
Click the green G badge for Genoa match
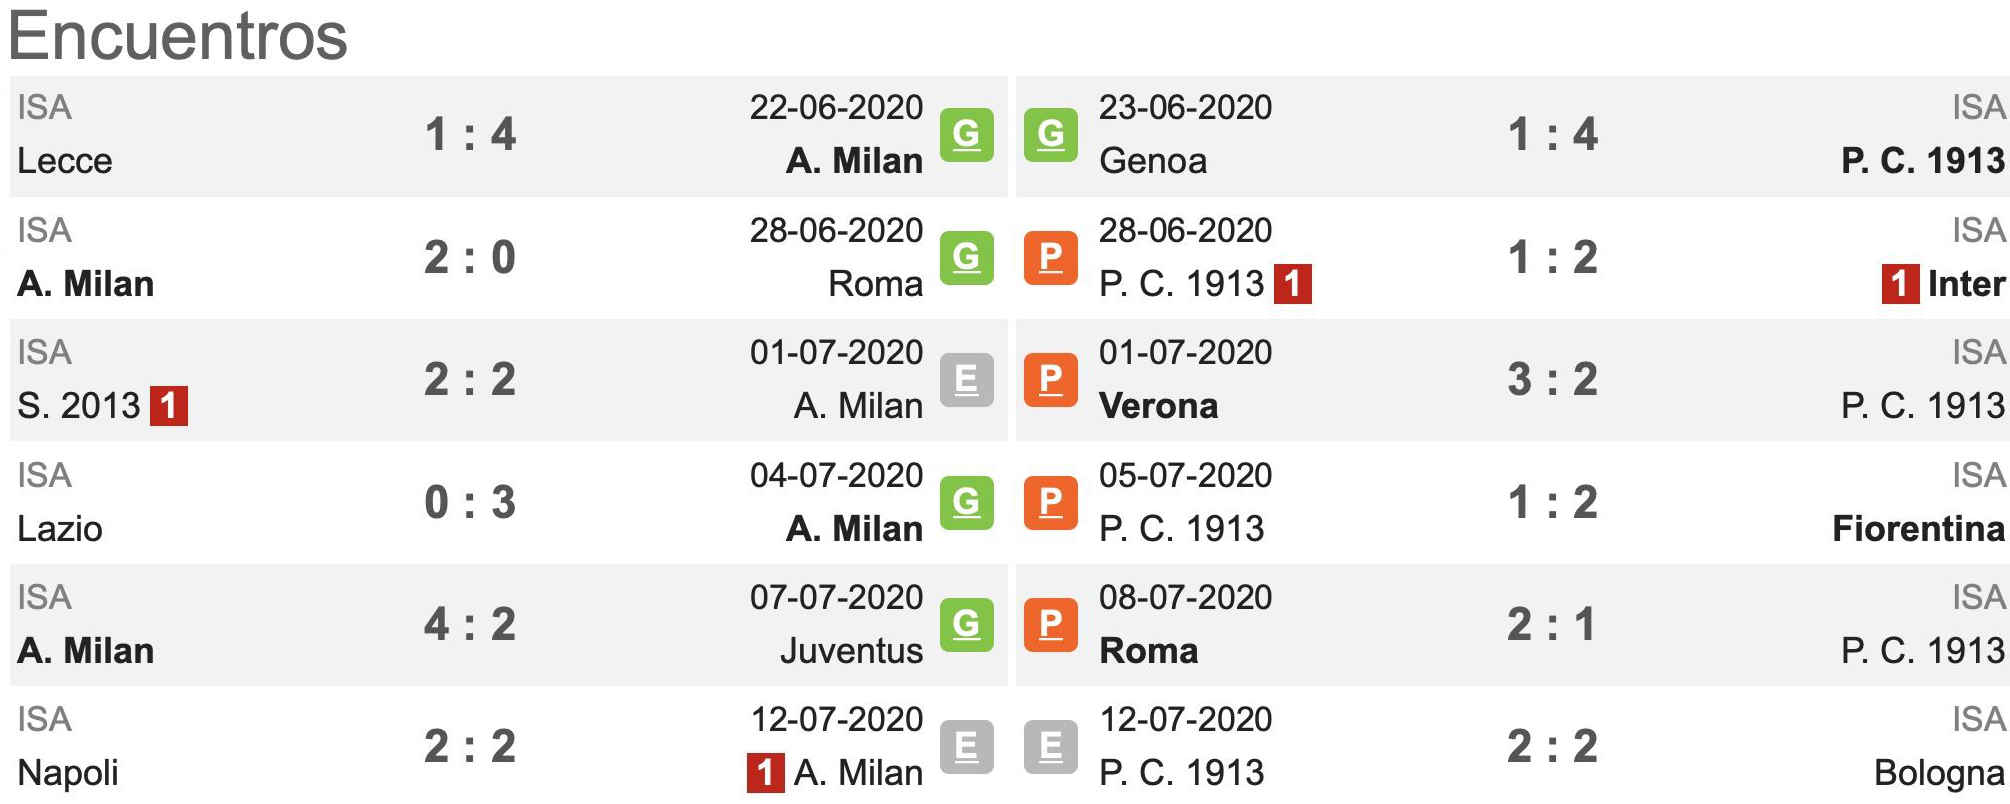pos(1050,134)
